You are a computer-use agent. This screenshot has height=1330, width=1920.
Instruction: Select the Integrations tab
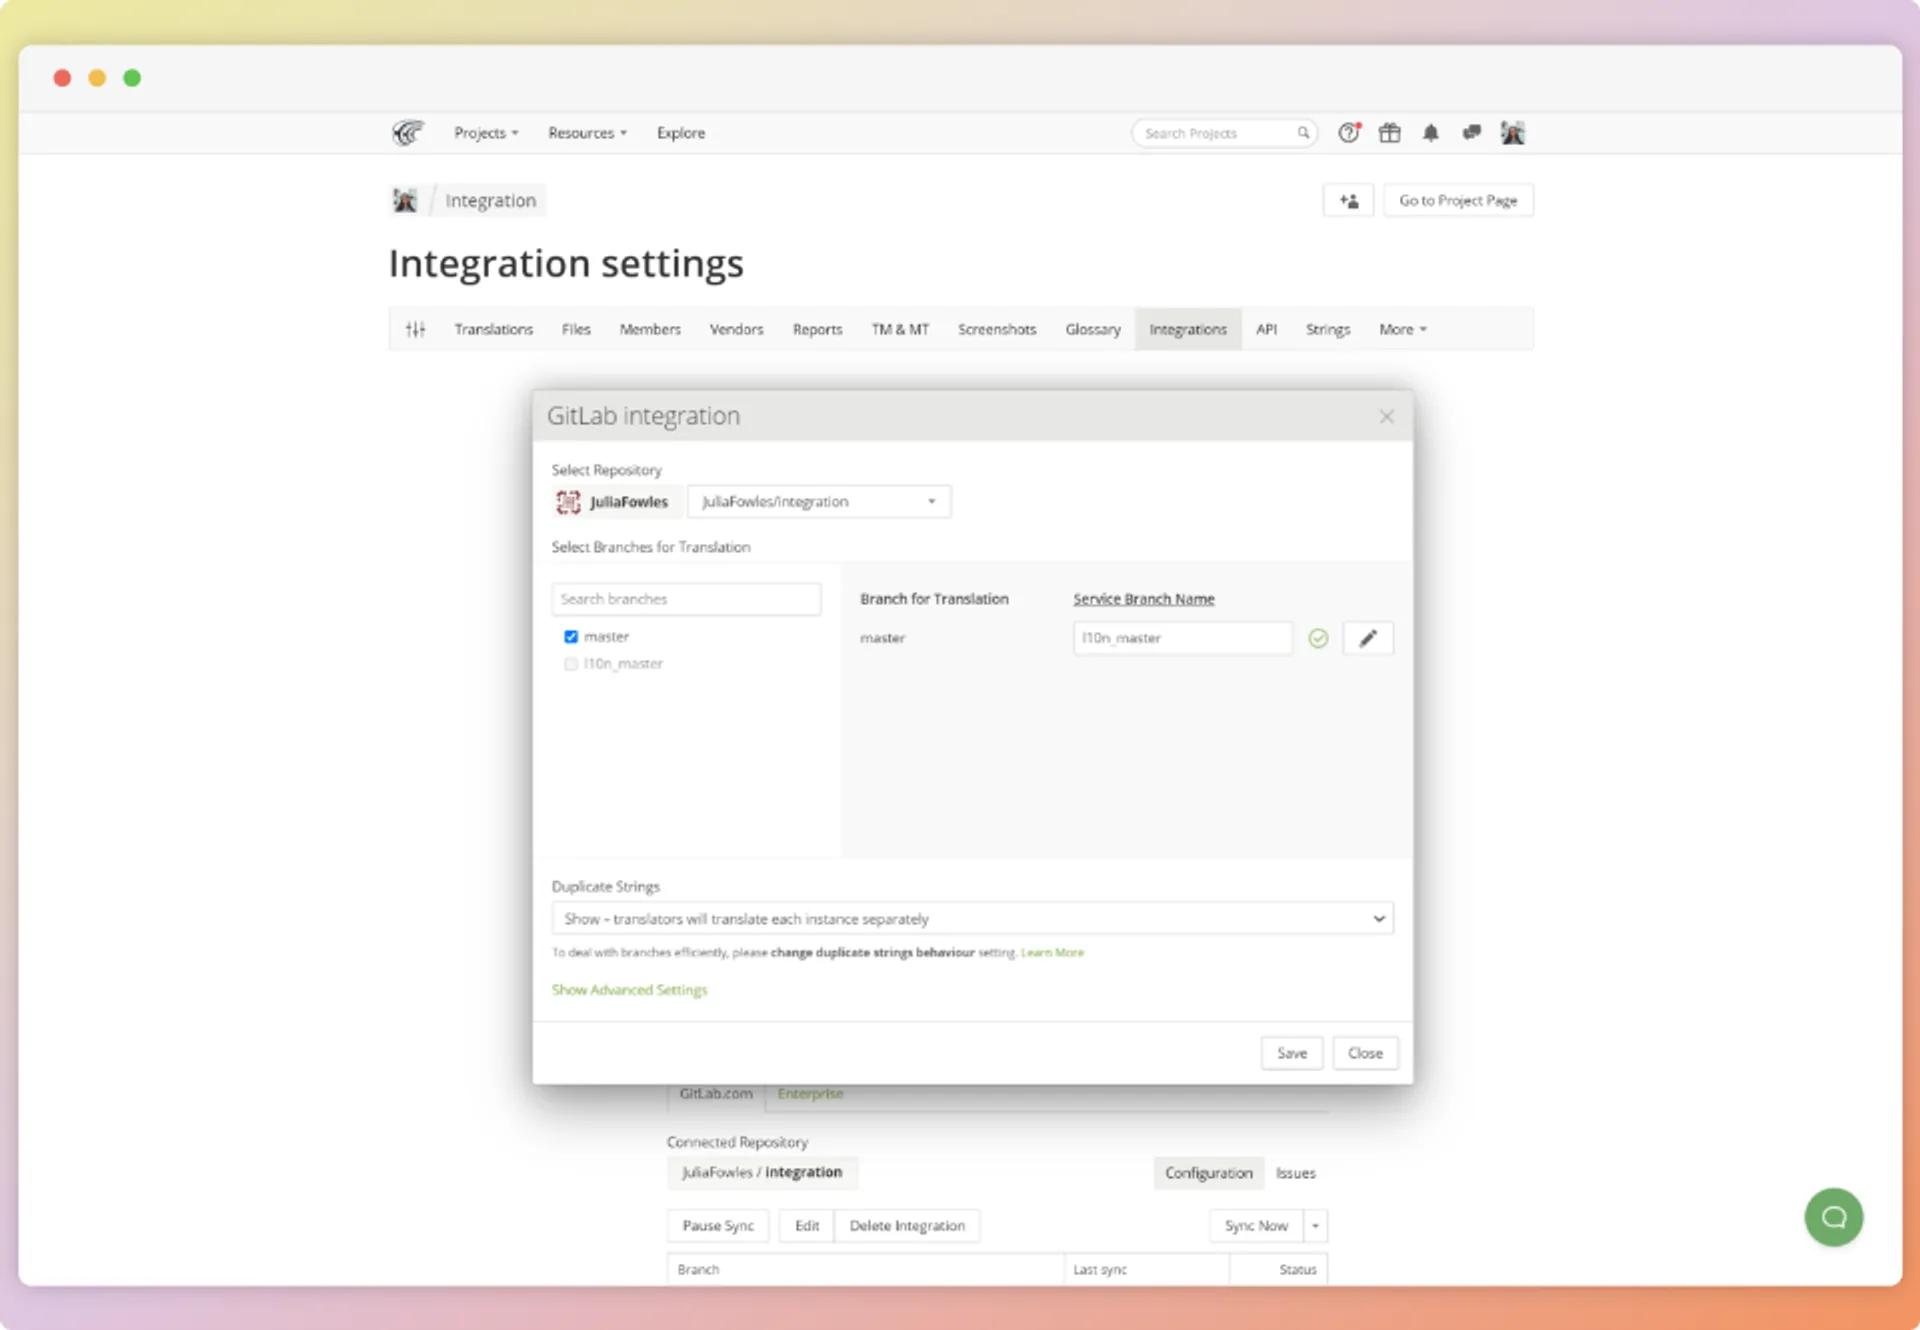click(1188, 329)
